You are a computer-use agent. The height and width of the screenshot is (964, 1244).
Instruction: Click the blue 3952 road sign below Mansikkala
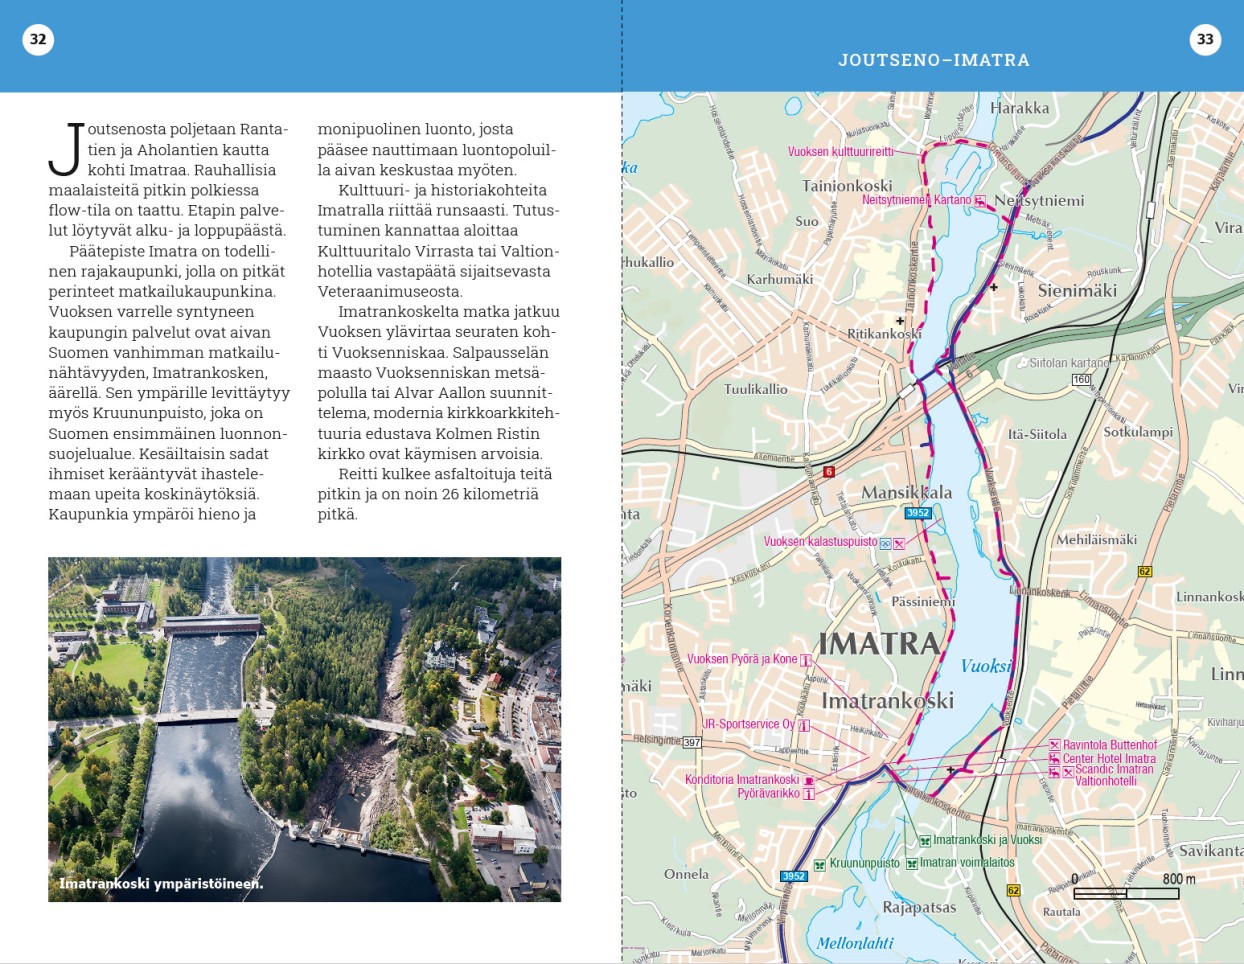point(918,513)
